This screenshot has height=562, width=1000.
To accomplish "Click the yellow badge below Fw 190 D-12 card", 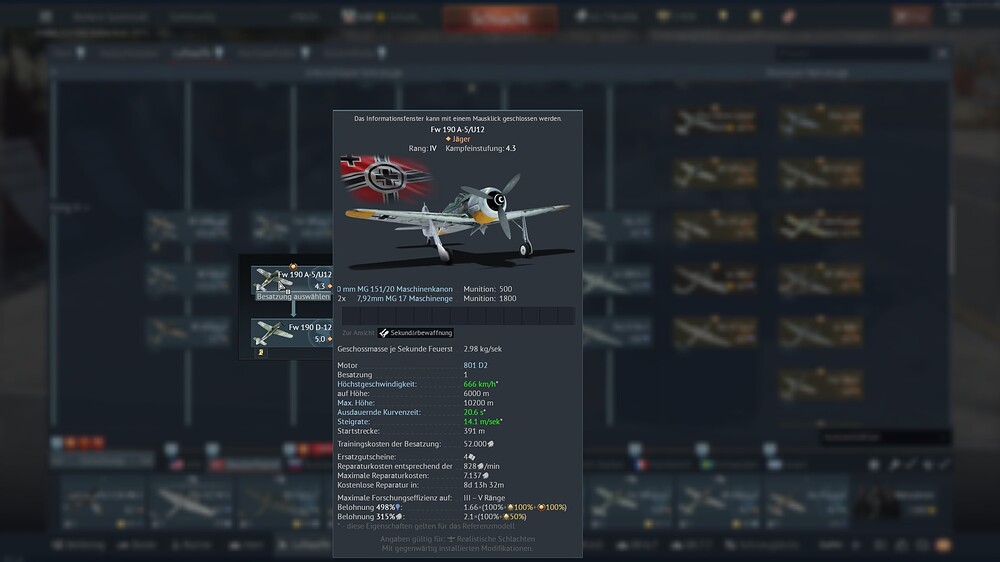I will 261,352.
